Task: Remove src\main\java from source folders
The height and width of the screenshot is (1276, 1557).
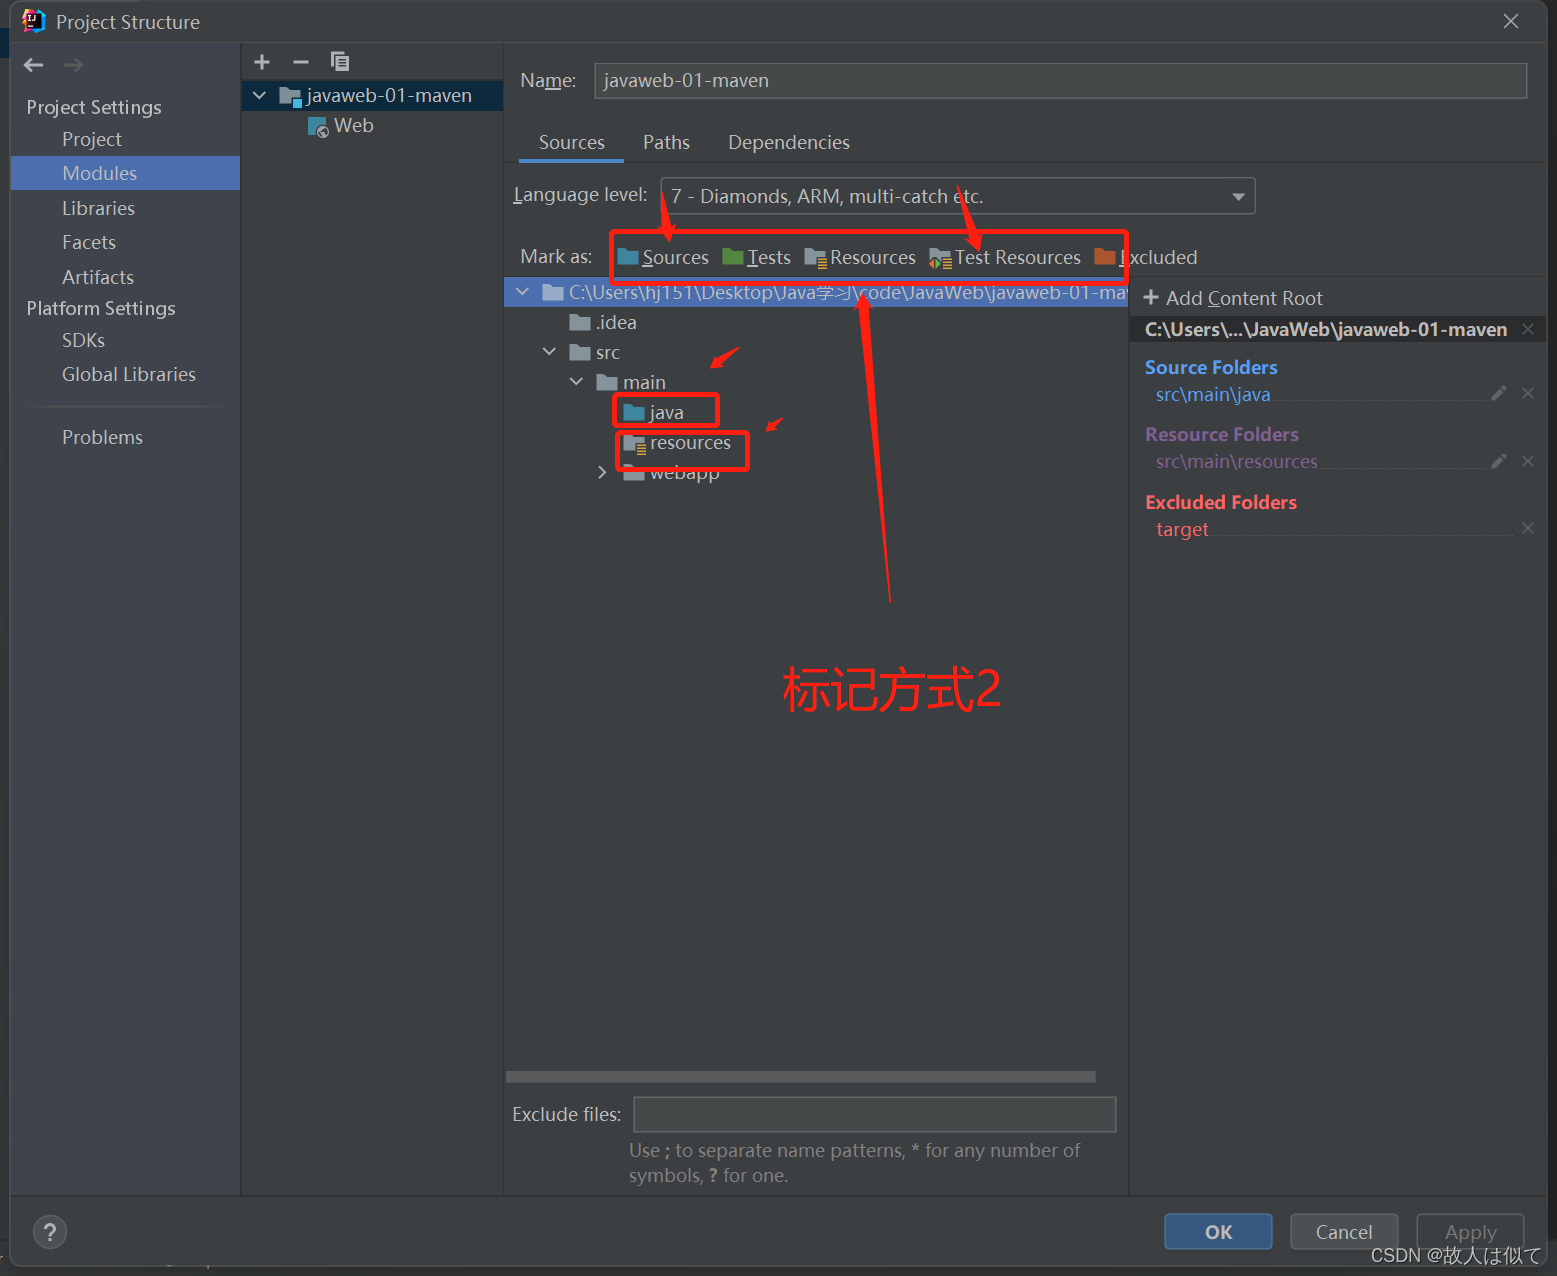Action: (x=1528, y=394)
